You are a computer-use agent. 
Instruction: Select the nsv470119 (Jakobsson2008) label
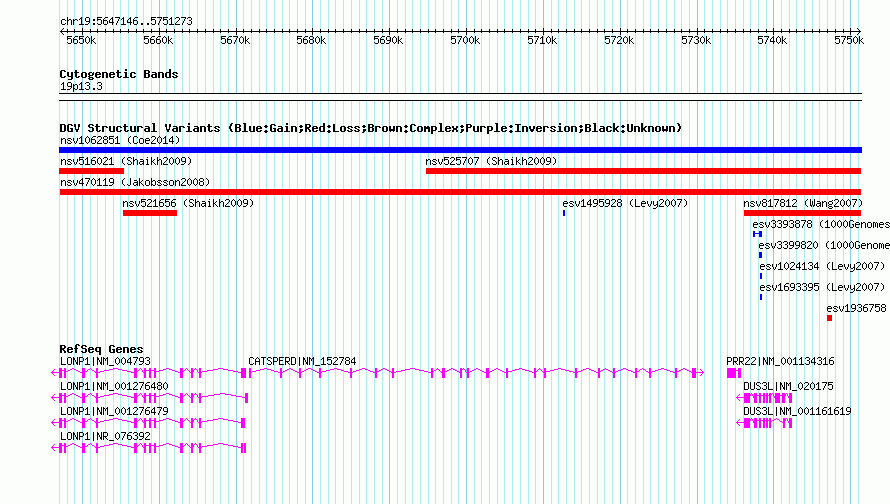point(135,182)
